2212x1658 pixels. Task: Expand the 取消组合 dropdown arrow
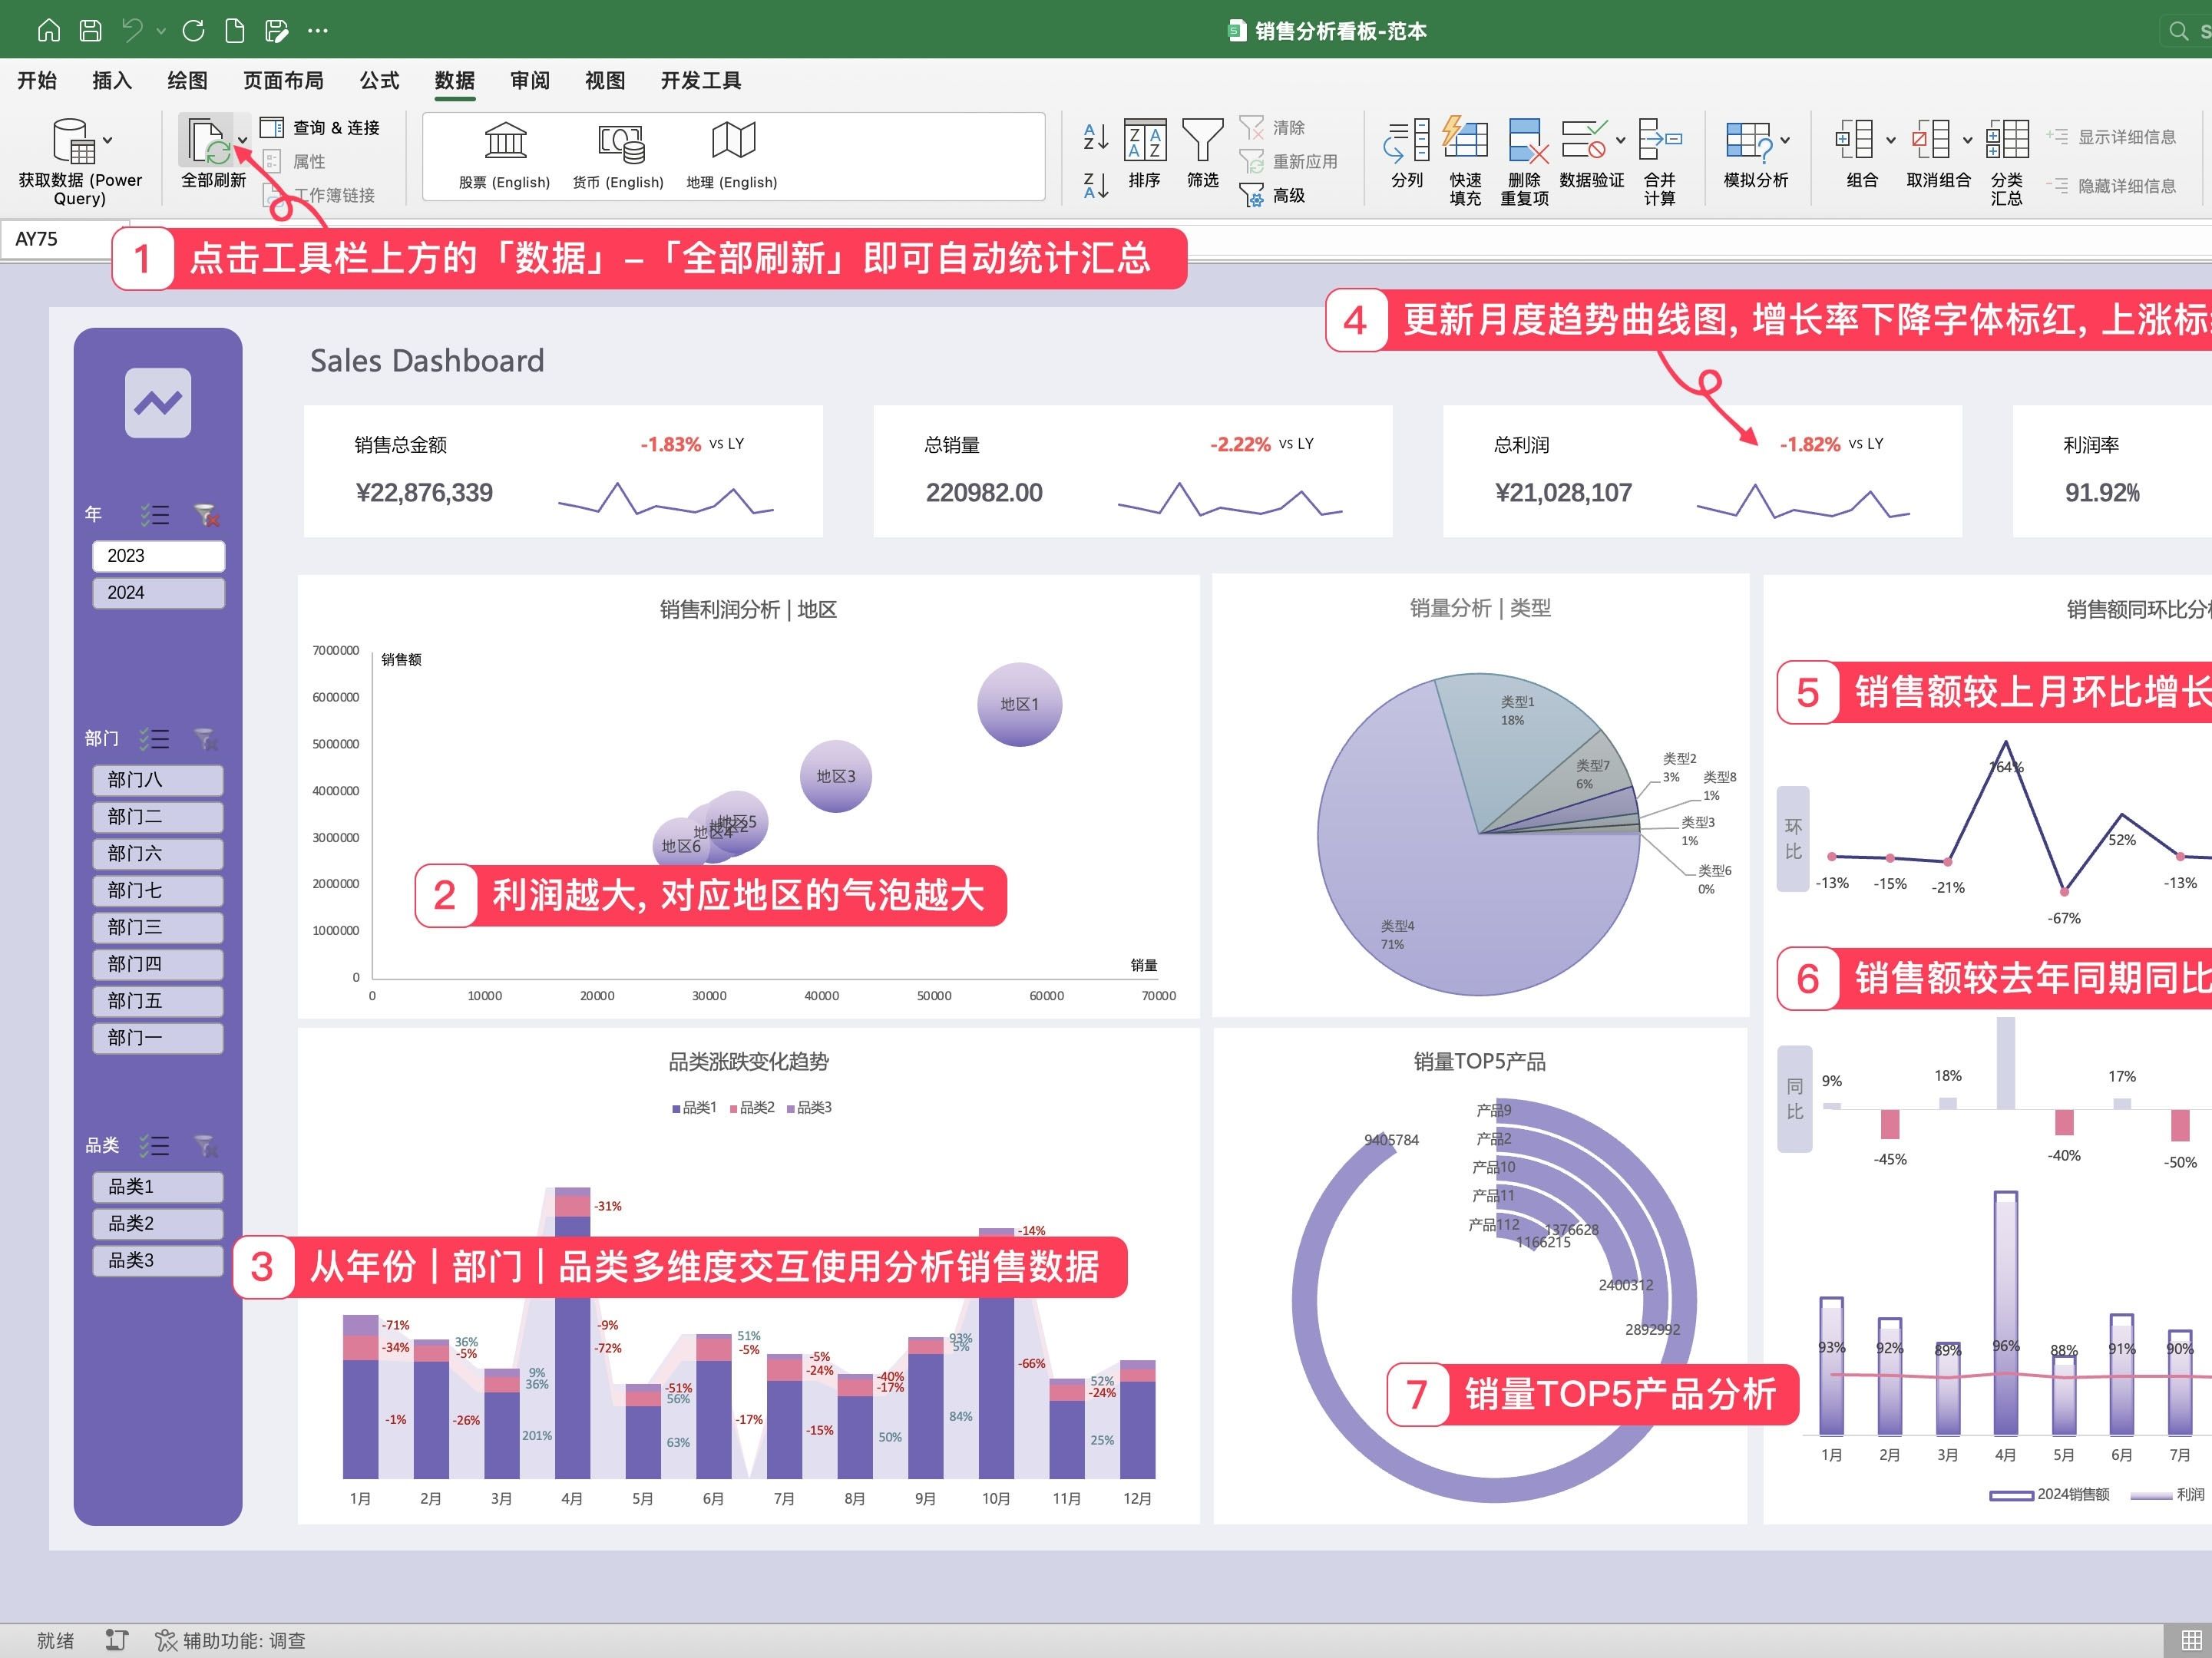(x=1967, y=141)
